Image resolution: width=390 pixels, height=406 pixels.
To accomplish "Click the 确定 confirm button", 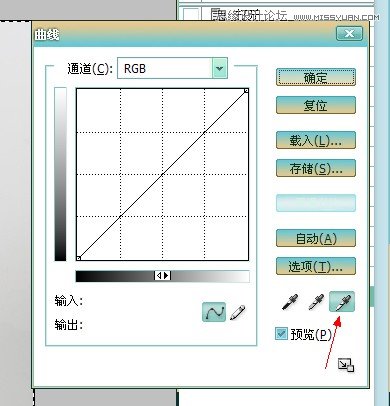I will point(316,77).
